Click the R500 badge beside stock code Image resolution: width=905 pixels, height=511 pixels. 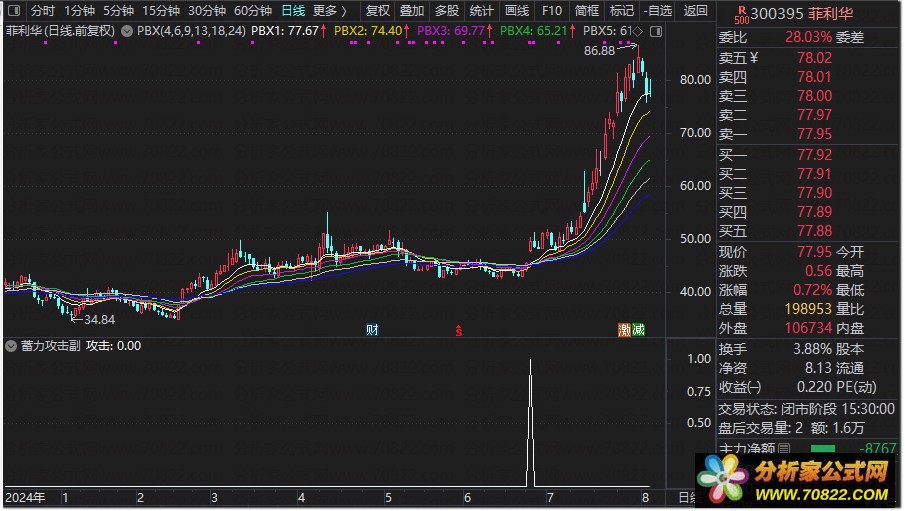[x=742, y=15]
